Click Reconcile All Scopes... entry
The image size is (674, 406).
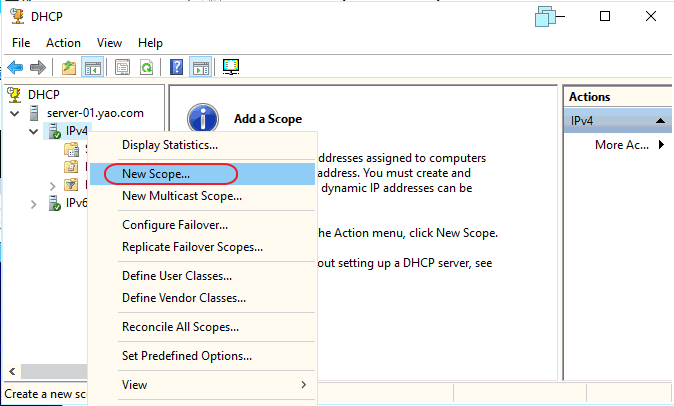click(x=180, y=327)
